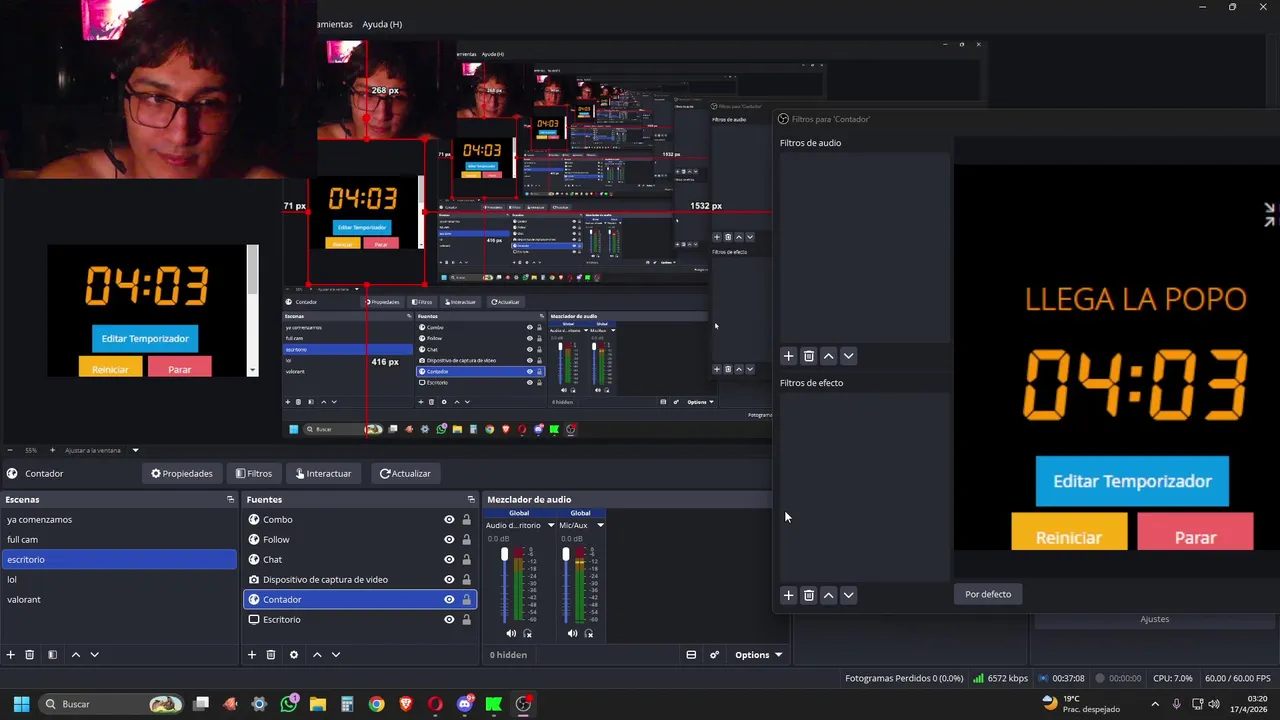Open WhatsApp from the taskbar

[289, 704]
